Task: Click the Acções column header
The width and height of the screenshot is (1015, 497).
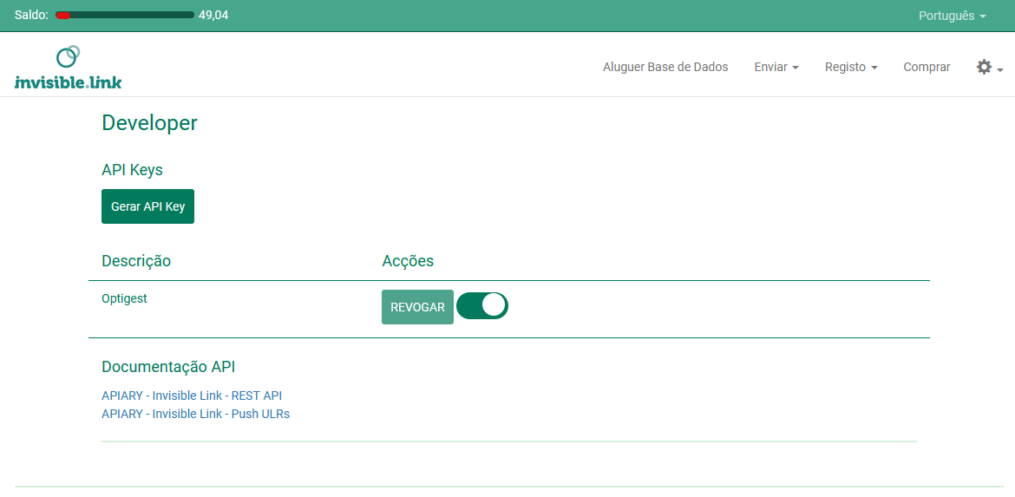Action: pyautogui.click(x=407, y=261)
